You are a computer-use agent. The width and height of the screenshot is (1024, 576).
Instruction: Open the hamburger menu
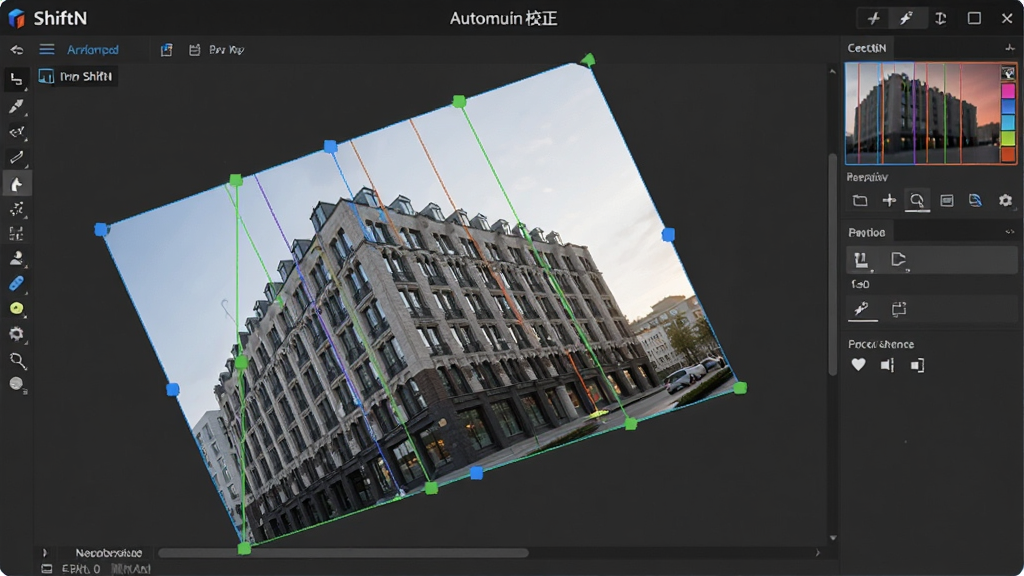pos(46,50)
